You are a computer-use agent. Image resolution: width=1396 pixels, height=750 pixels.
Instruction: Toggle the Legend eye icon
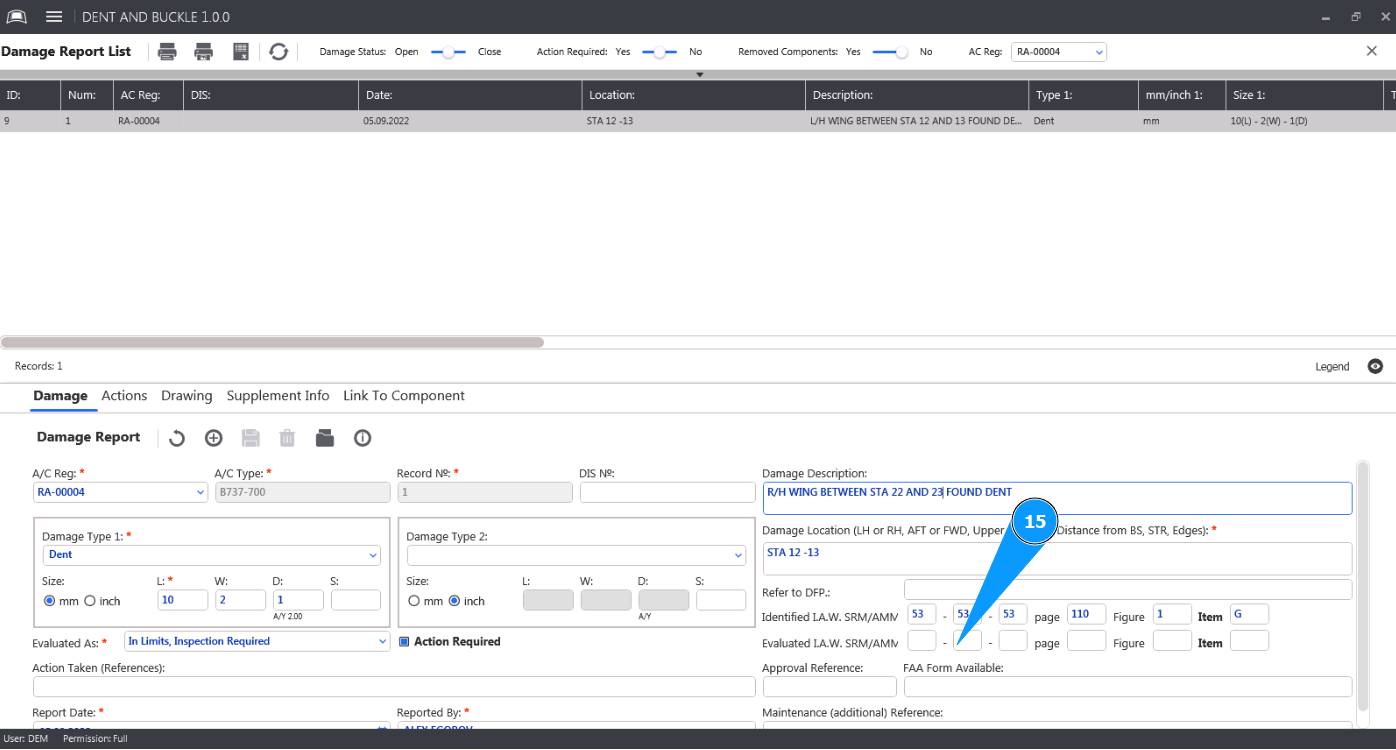(1375, 367)
